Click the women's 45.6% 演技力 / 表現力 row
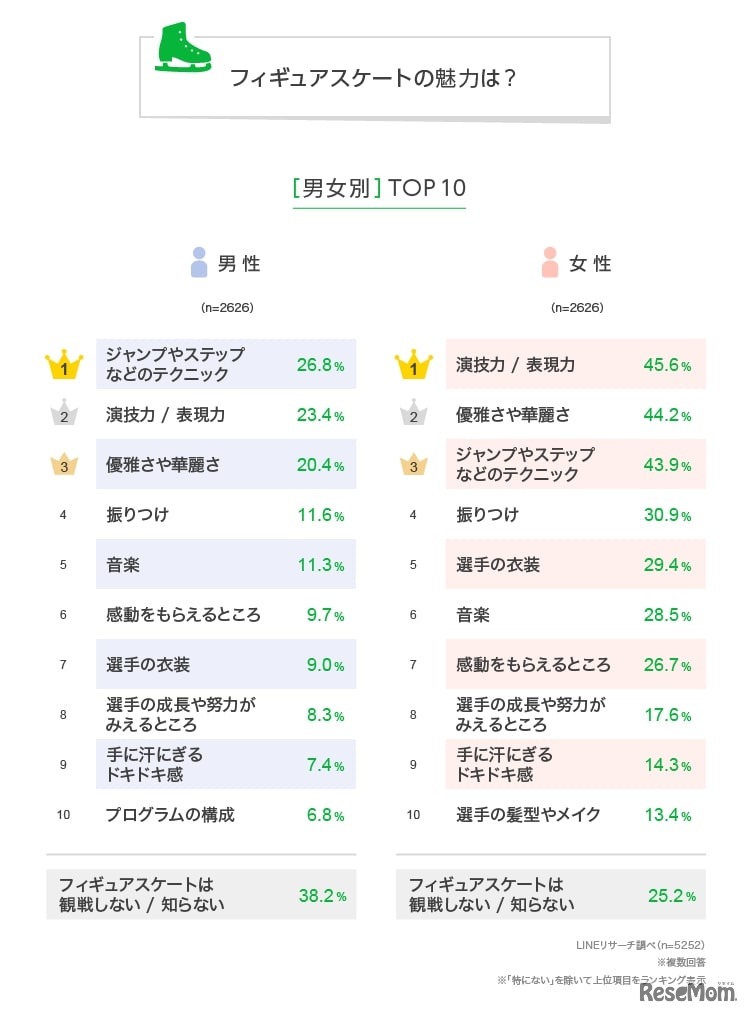 coord(575,365)
